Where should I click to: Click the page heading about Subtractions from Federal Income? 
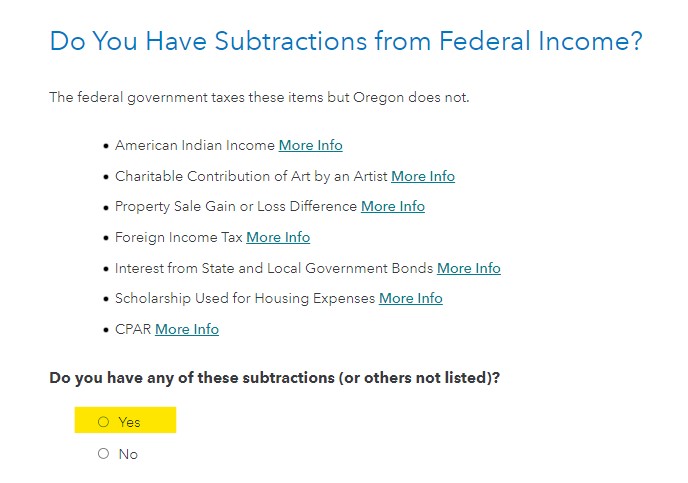(346, 41)
